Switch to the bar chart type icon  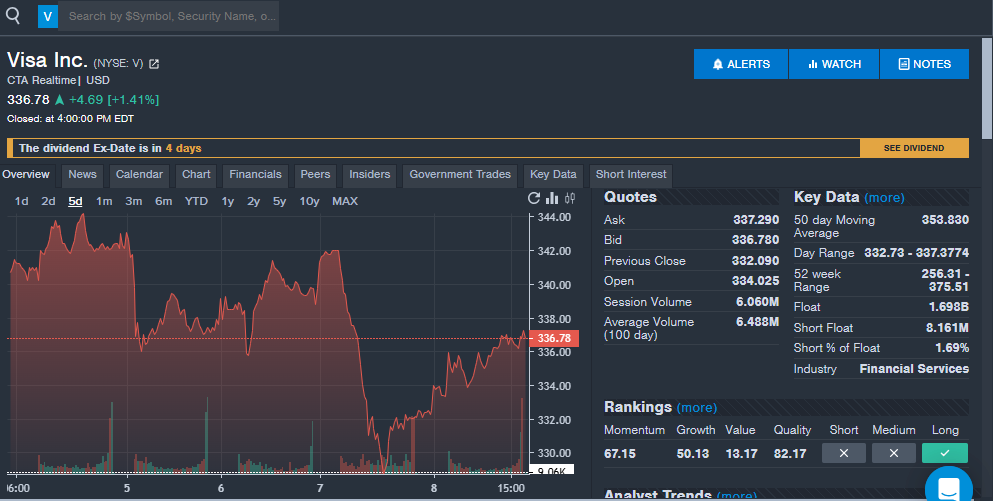tap(552, 198)
